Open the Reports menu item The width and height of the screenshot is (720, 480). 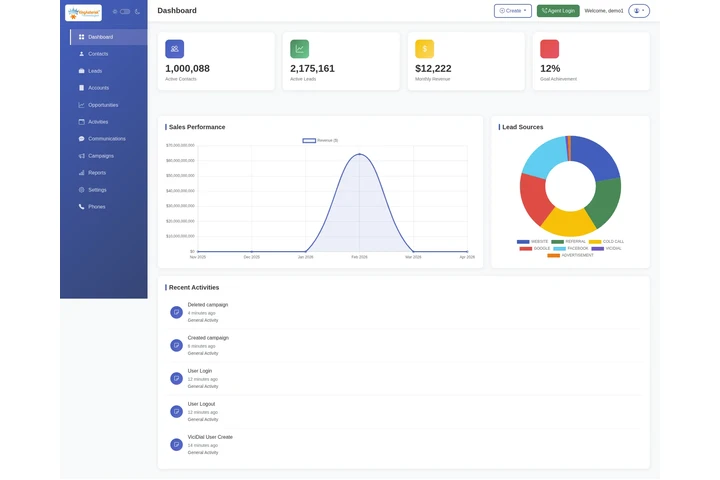[x=97, y=173]
